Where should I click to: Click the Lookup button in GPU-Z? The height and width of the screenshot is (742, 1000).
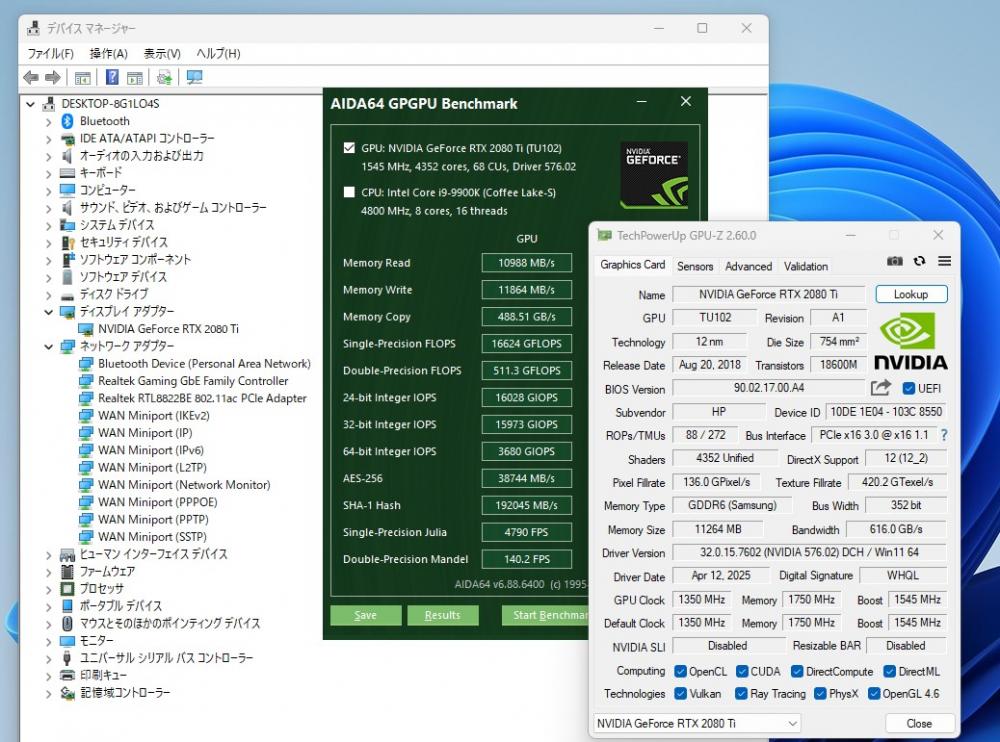tap(911, 294)
